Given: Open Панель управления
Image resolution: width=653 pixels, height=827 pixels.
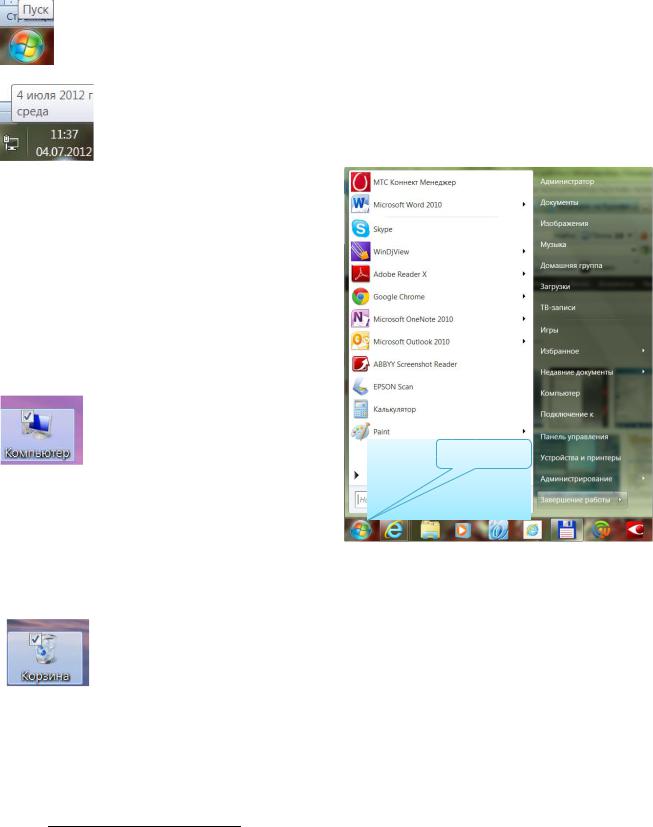Looking at the screenshot, I should (x=574, y=437).
